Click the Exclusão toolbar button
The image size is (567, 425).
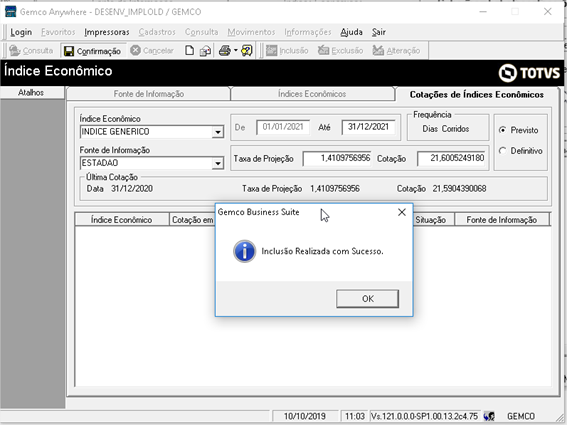click(x=340, y=51)
